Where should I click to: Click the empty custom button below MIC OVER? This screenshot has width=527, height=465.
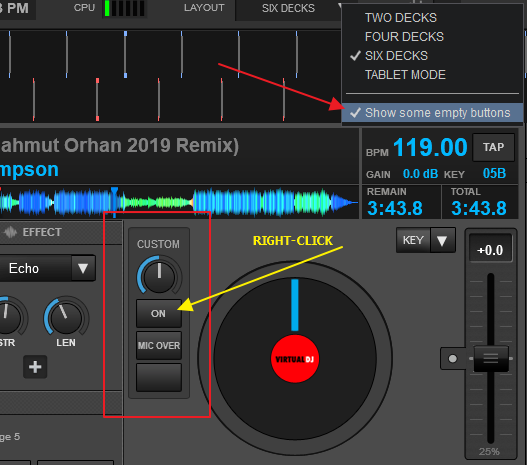click(159, 377)
